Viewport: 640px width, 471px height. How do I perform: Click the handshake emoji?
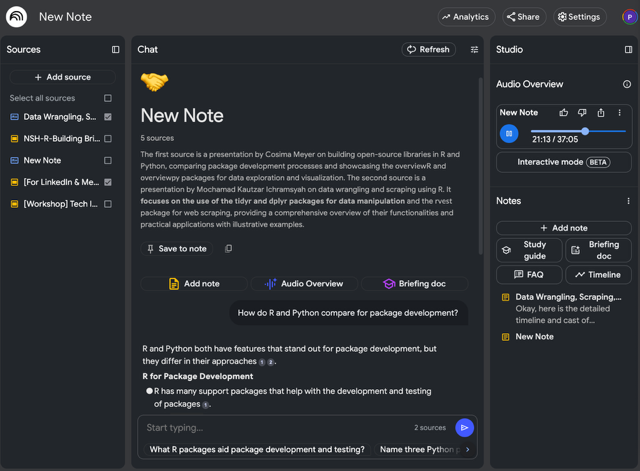click(154, 82)
